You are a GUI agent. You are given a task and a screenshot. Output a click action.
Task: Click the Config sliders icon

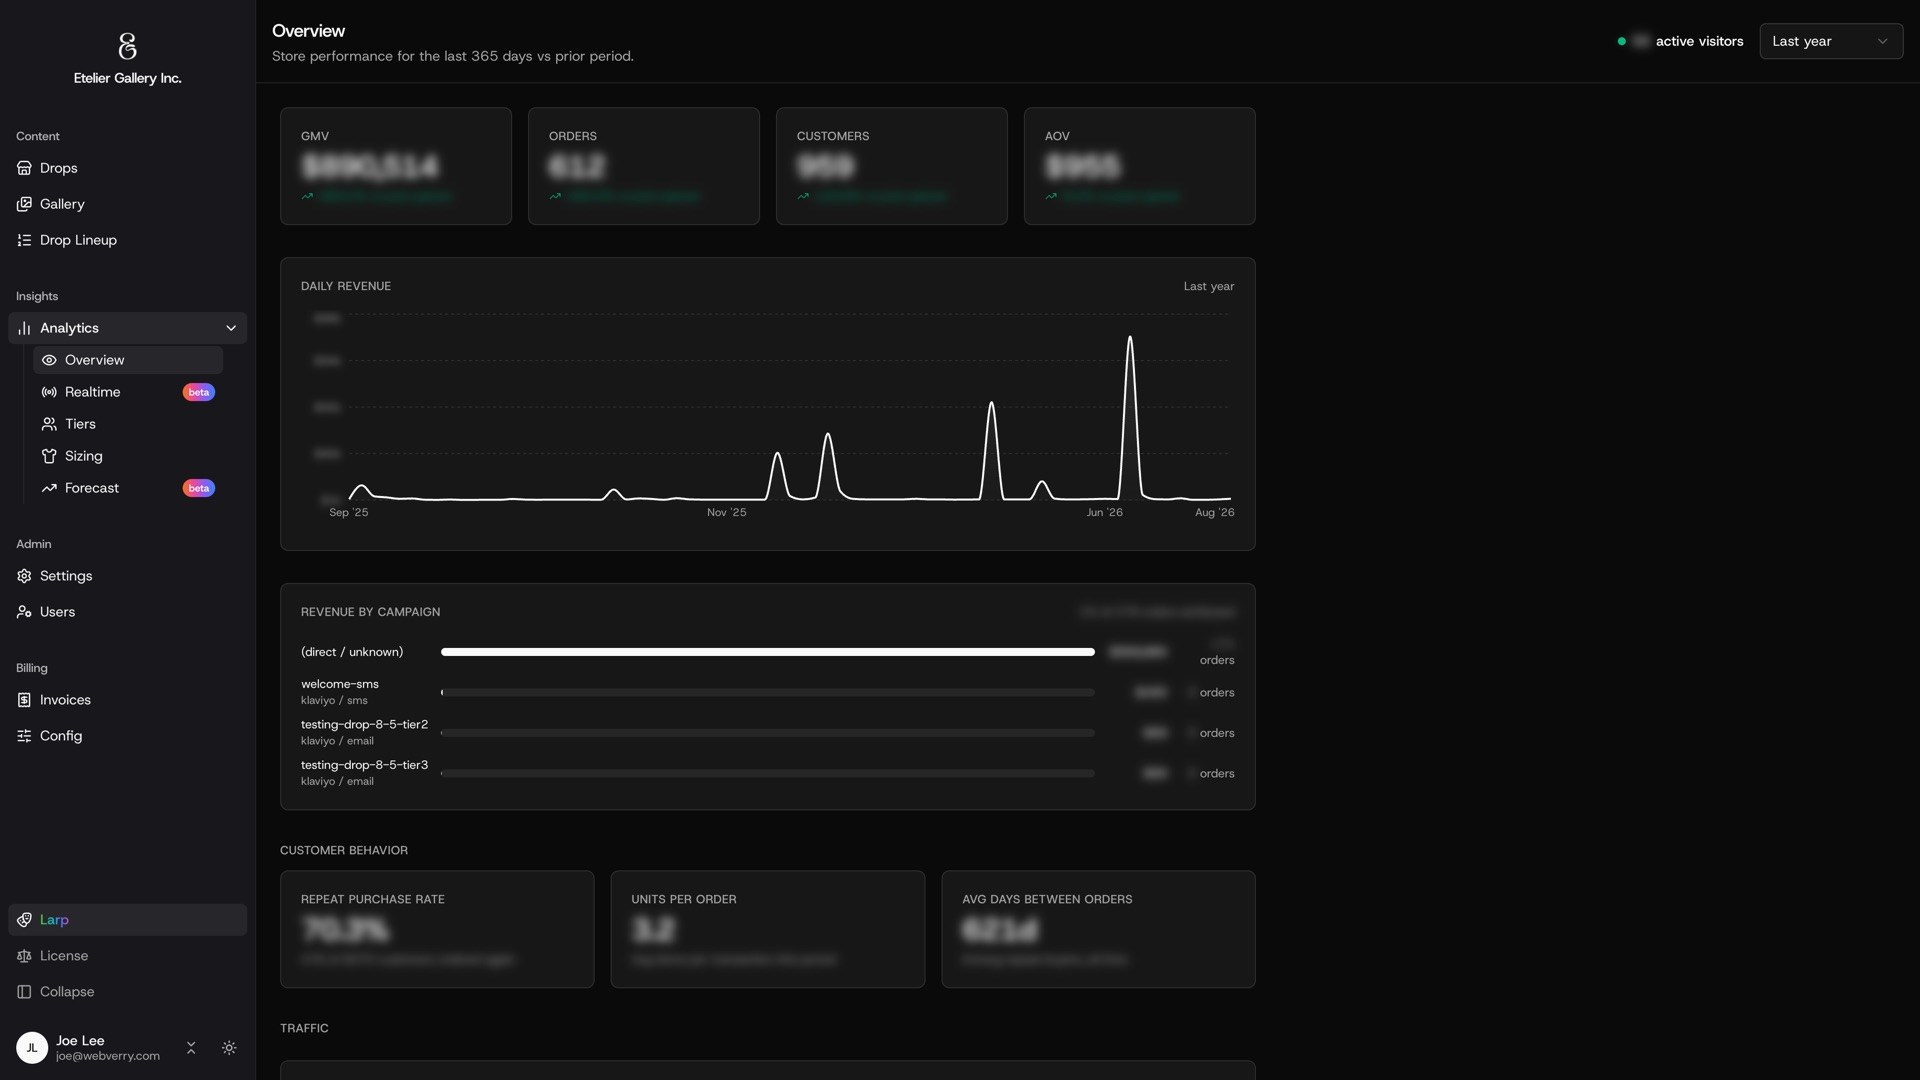[24, 736]
